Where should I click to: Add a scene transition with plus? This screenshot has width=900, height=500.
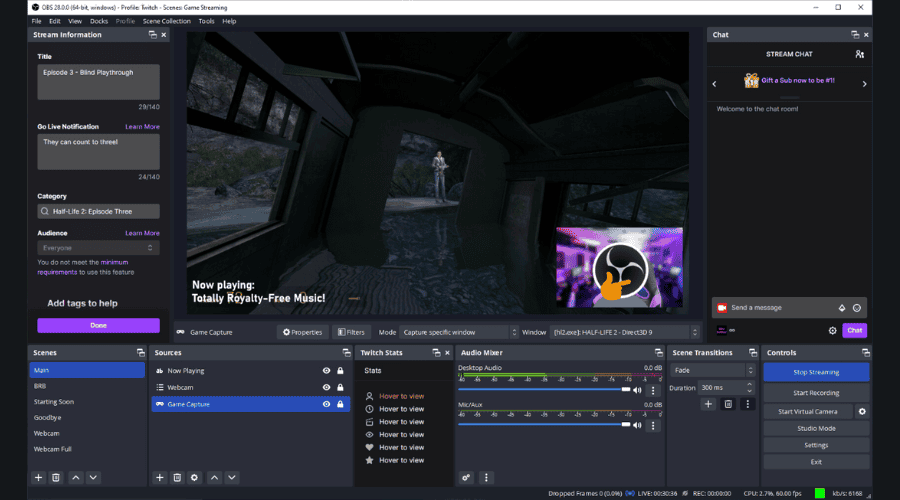[708, 404]
